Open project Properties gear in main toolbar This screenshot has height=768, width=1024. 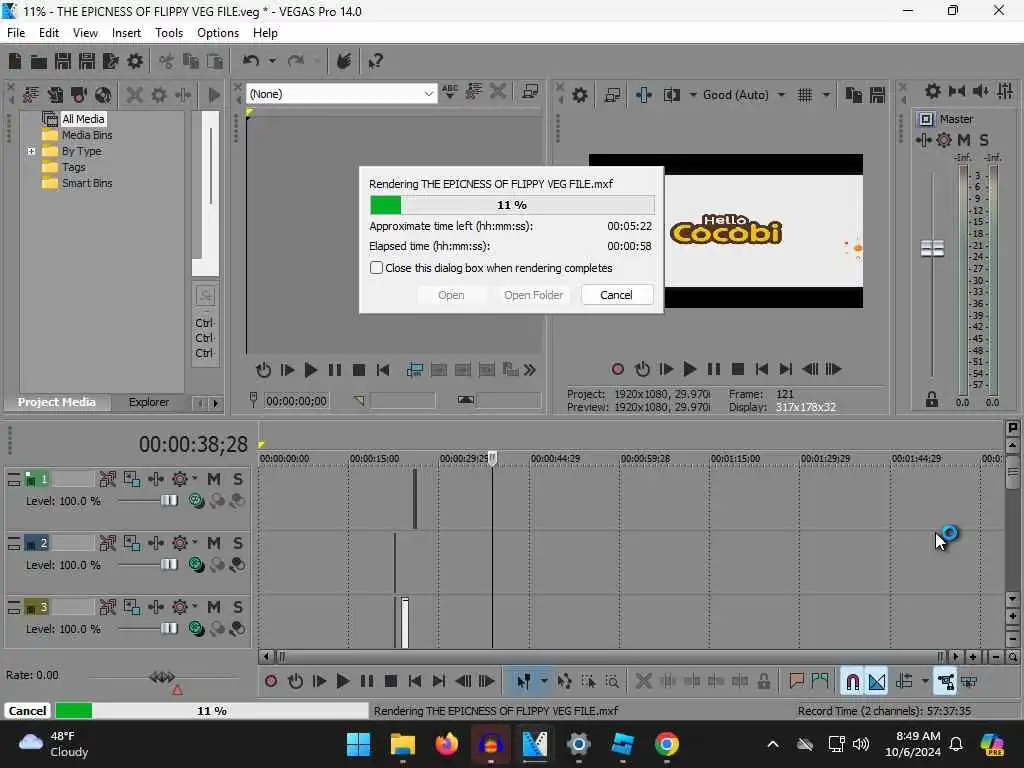click(x=135, y=61)
